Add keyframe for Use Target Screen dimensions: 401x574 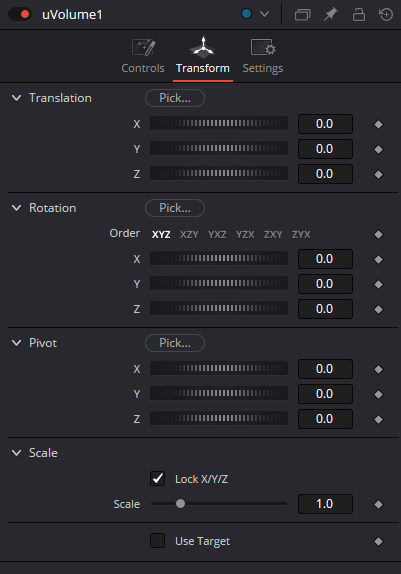(378, 541)
